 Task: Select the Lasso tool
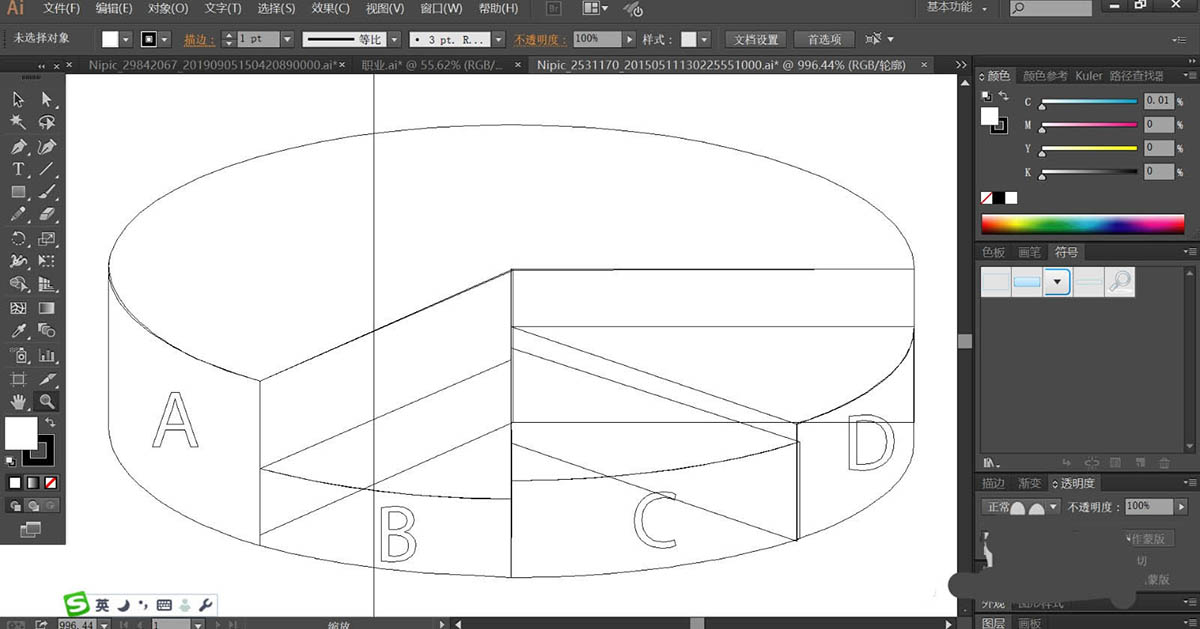pyautogui.click(x=47, y=122)
